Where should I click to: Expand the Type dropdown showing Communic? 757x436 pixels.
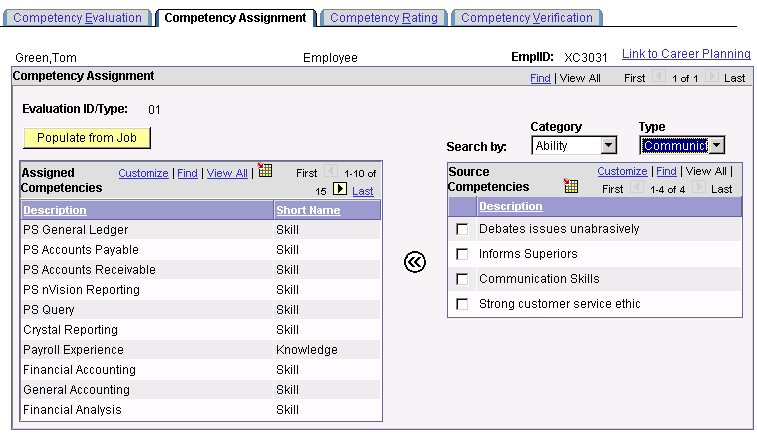tap(682, 145)
